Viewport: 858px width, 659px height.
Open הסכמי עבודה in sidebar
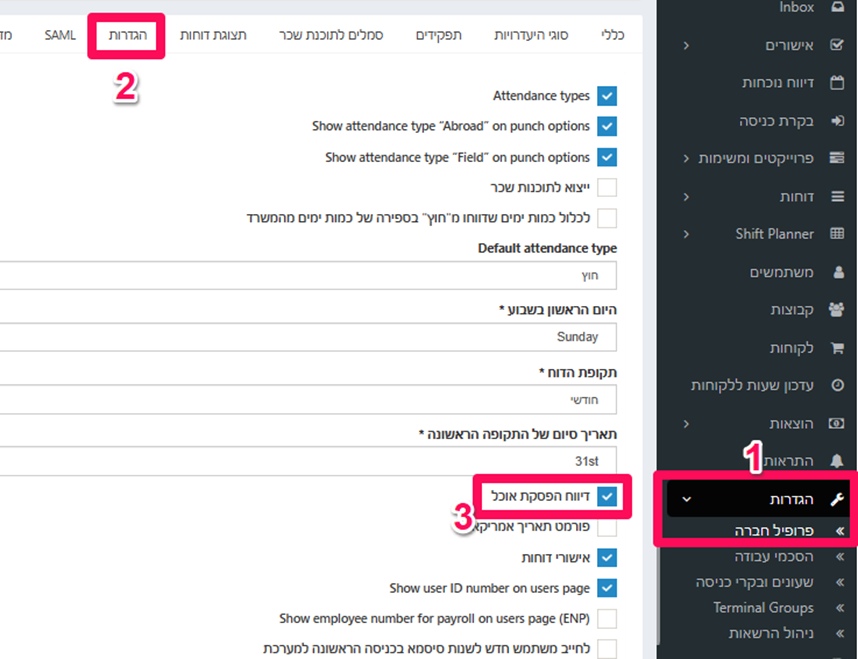(x=774, y=557)
